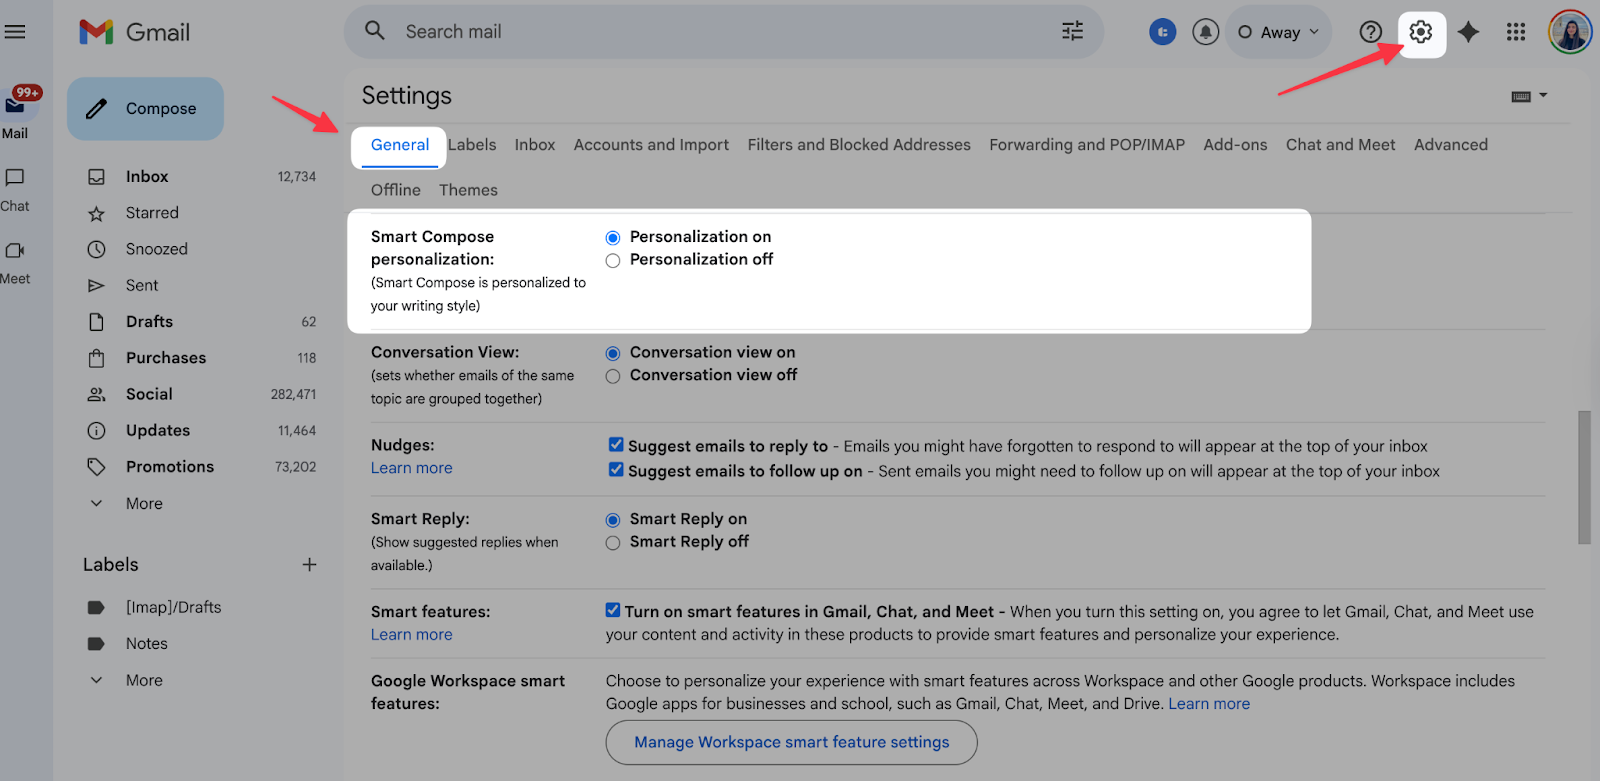Click Learn more under Nudges
1600x781 pixels.
[412, 468]
